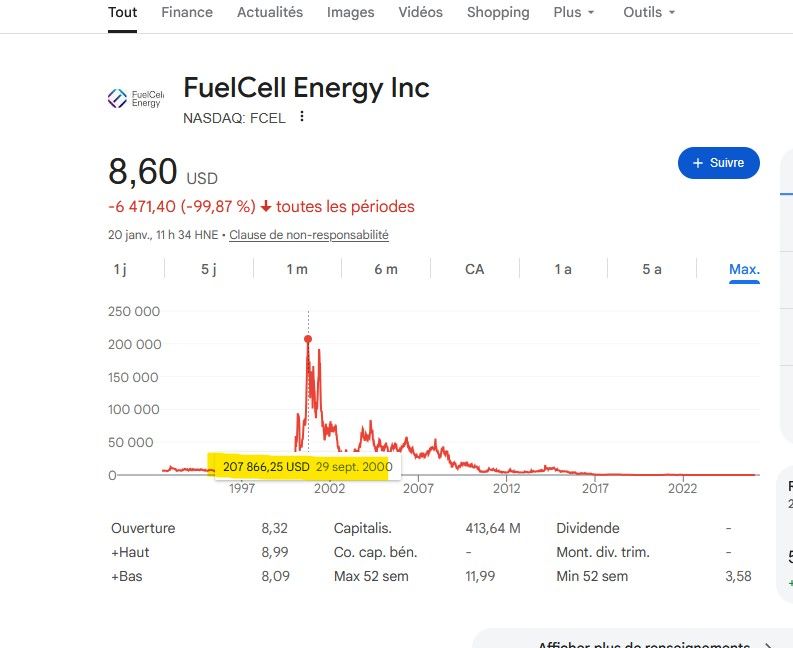Choose the 1 m time period

pos(297,269)
